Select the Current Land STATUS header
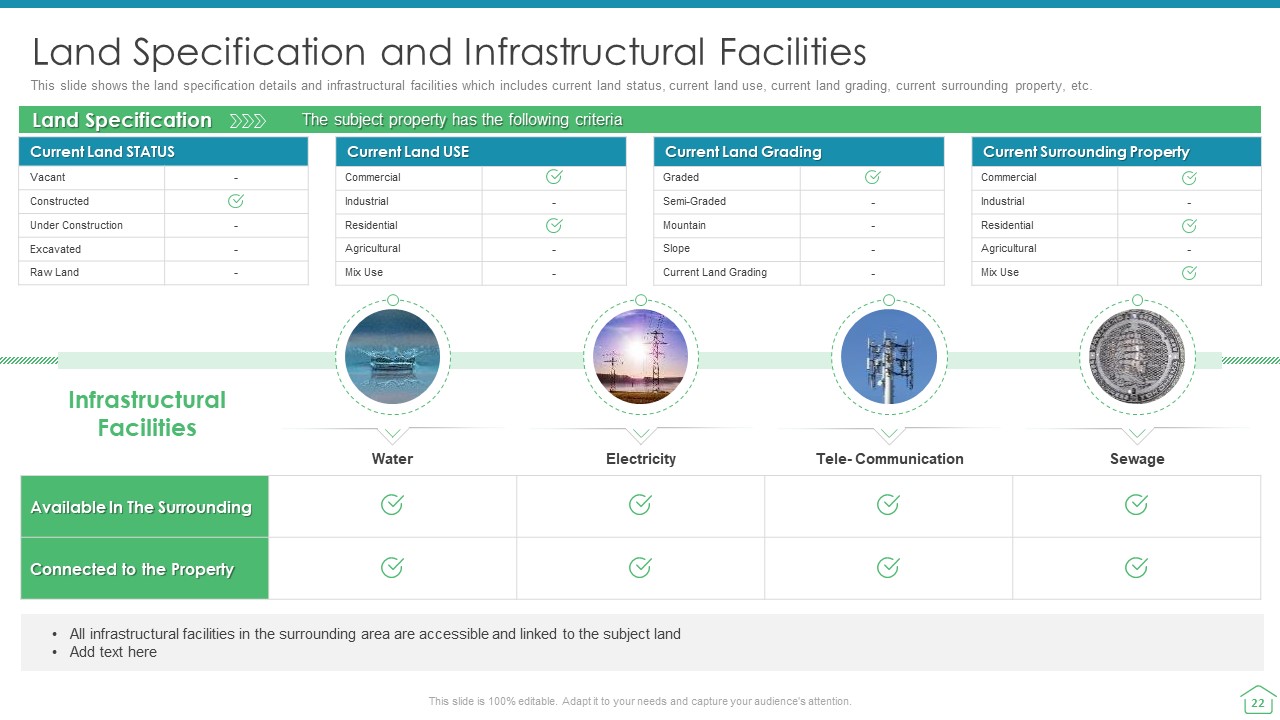 point(163,152)
